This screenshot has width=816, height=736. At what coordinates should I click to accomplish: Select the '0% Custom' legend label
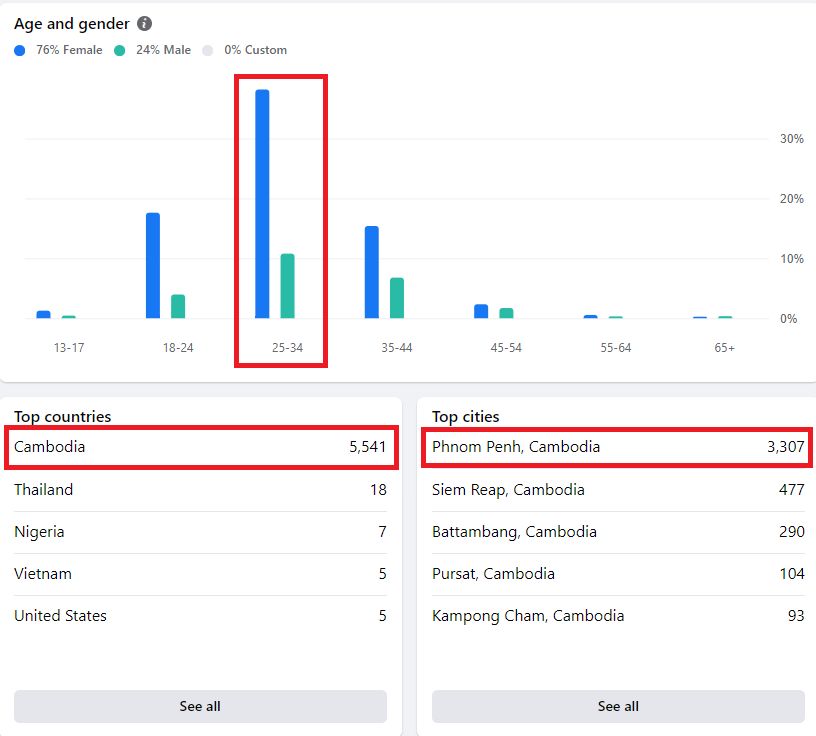[256, 50]
